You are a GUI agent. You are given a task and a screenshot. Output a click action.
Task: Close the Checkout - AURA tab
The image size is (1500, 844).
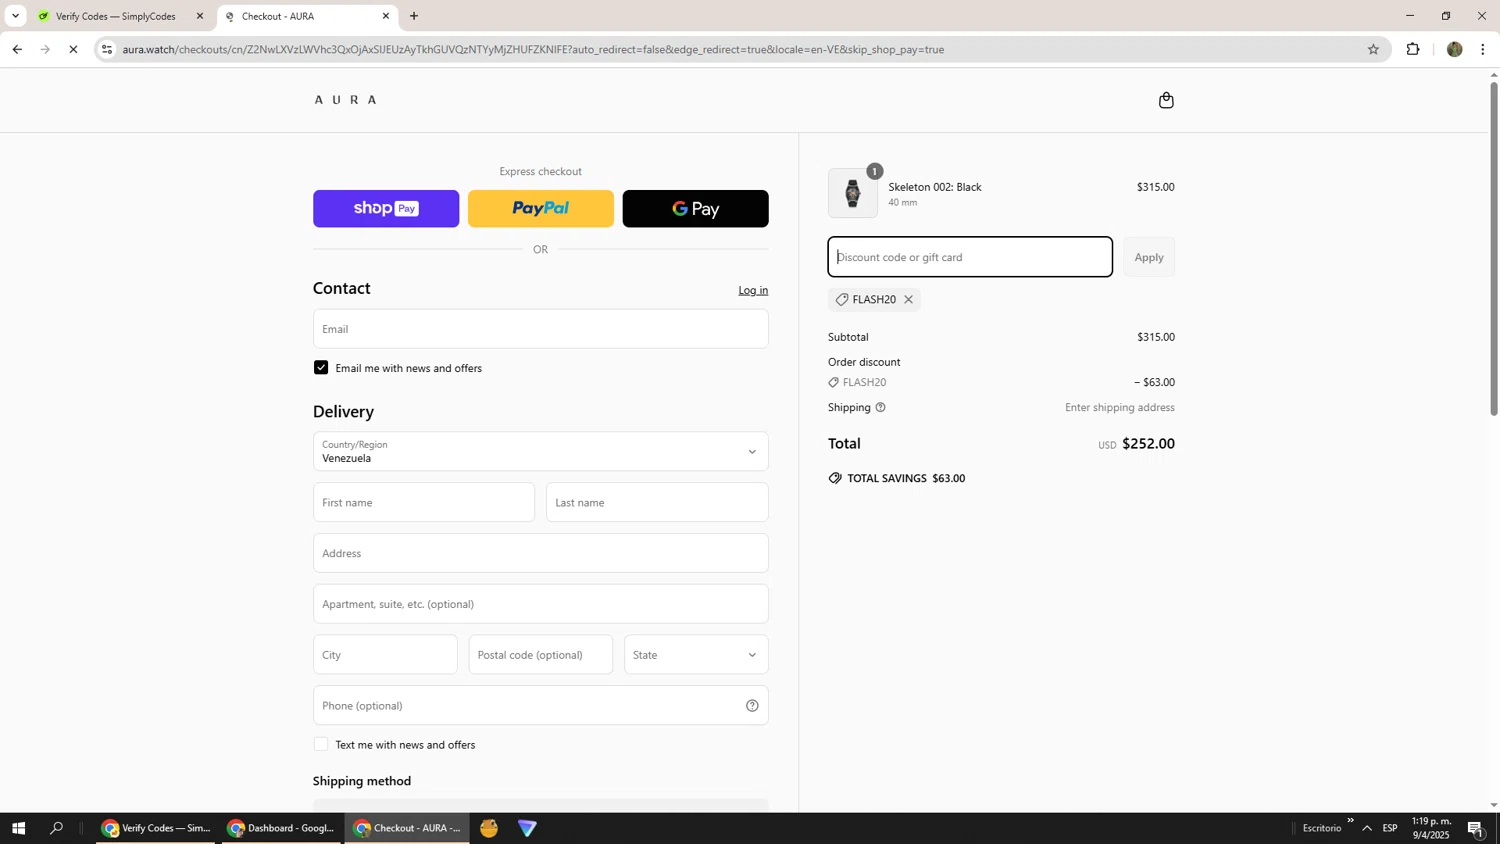coord(386,16)
